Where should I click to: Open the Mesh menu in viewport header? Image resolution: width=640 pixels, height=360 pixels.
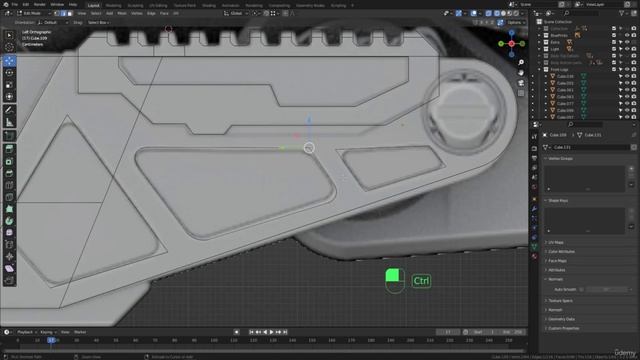pyautogui.click(x=122, y=13)
